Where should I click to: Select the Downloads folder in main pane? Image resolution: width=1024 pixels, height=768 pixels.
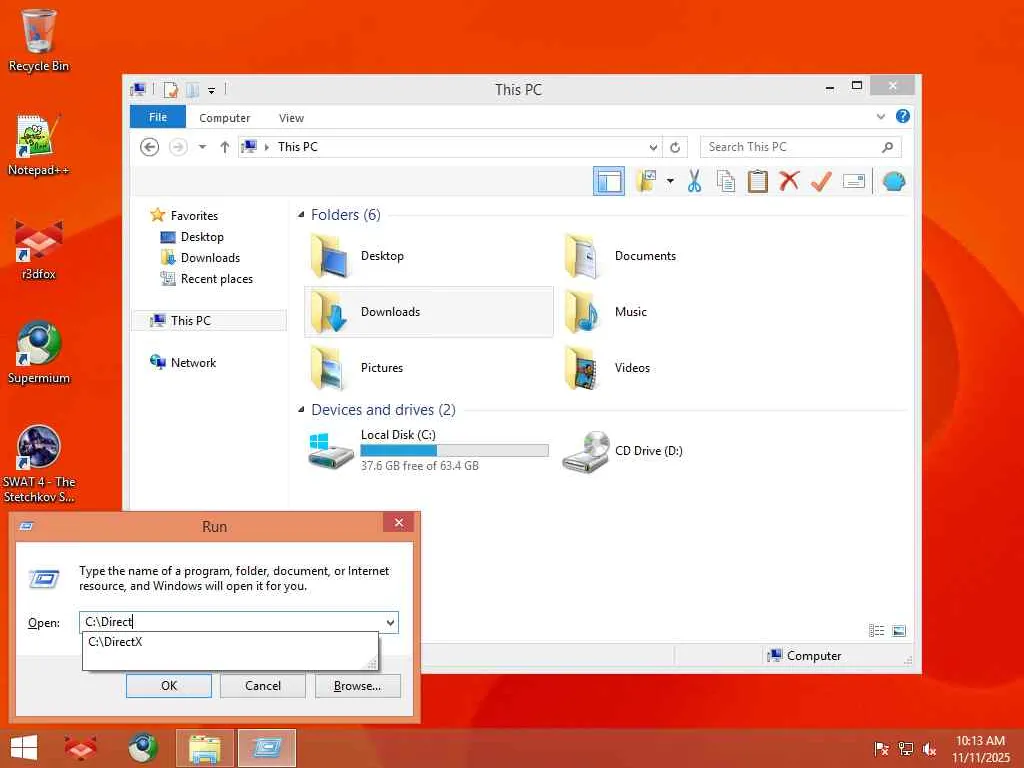[428, 312]
